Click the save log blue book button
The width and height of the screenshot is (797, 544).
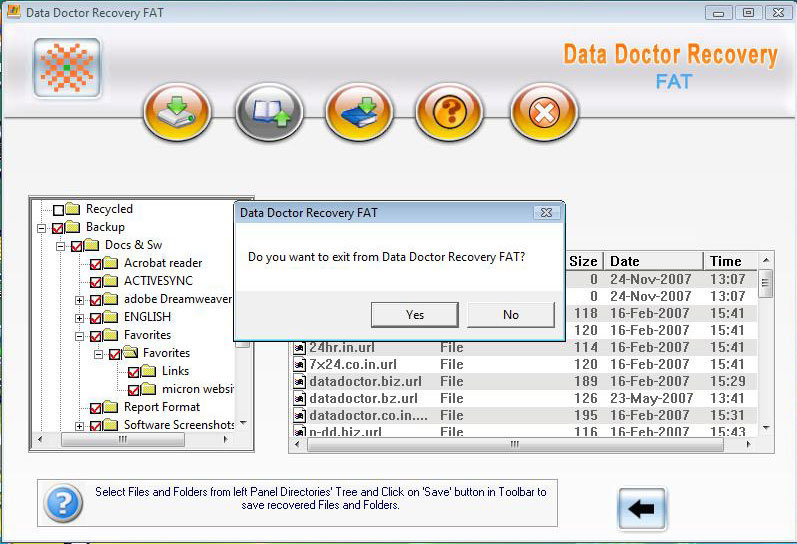point(359,111)
